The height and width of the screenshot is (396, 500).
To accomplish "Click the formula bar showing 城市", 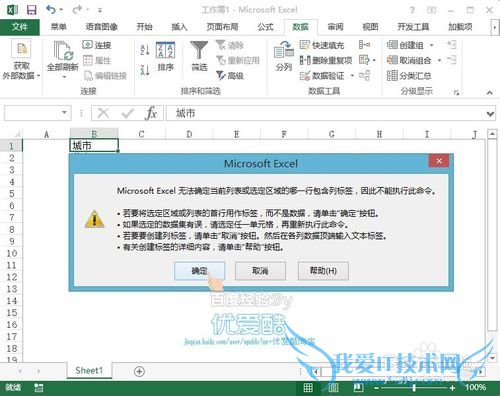I will pyautogui.click(x=325, y=113).
